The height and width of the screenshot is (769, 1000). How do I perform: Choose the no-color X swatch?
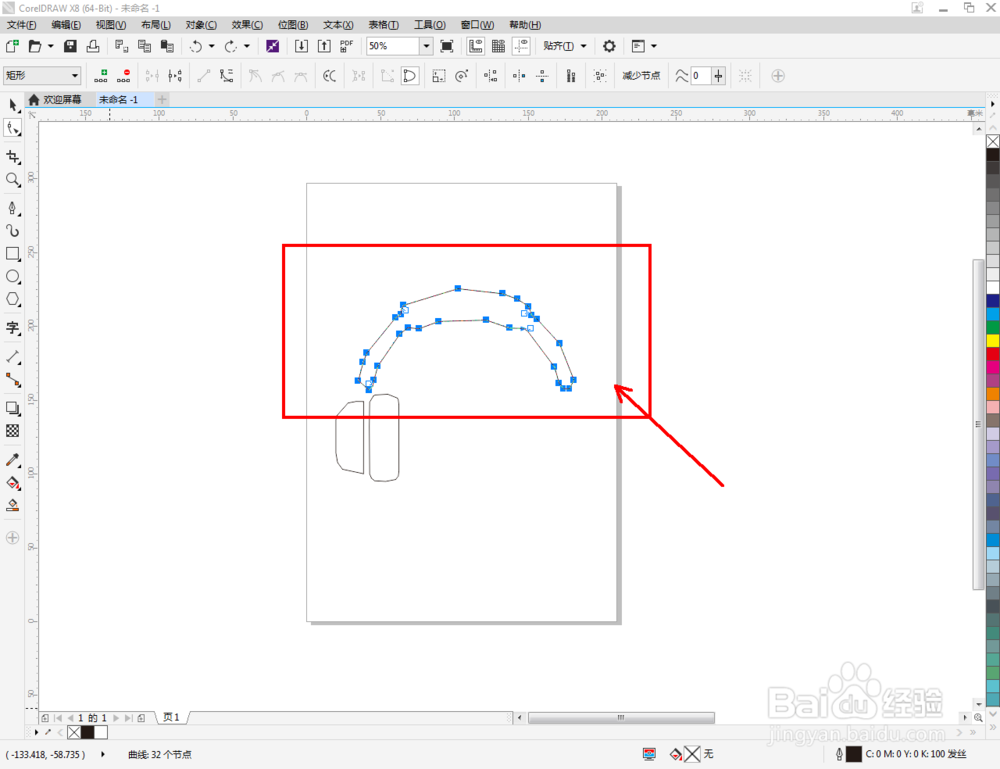pyautogui.click(x=993, y=142)
